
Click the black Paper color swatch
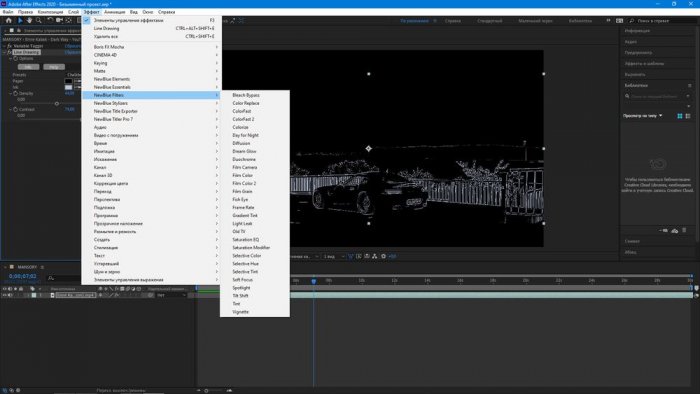coord(68,81)
